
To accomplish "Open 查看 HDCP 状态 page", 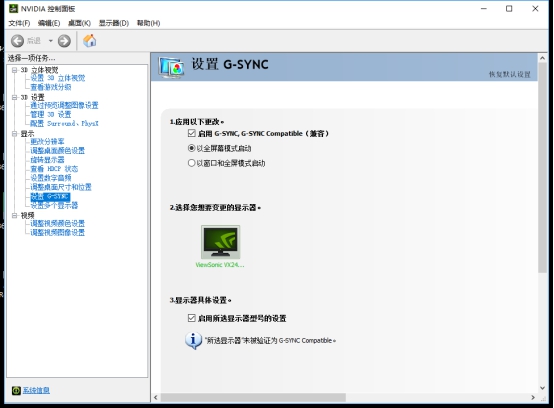I will 54,169.
